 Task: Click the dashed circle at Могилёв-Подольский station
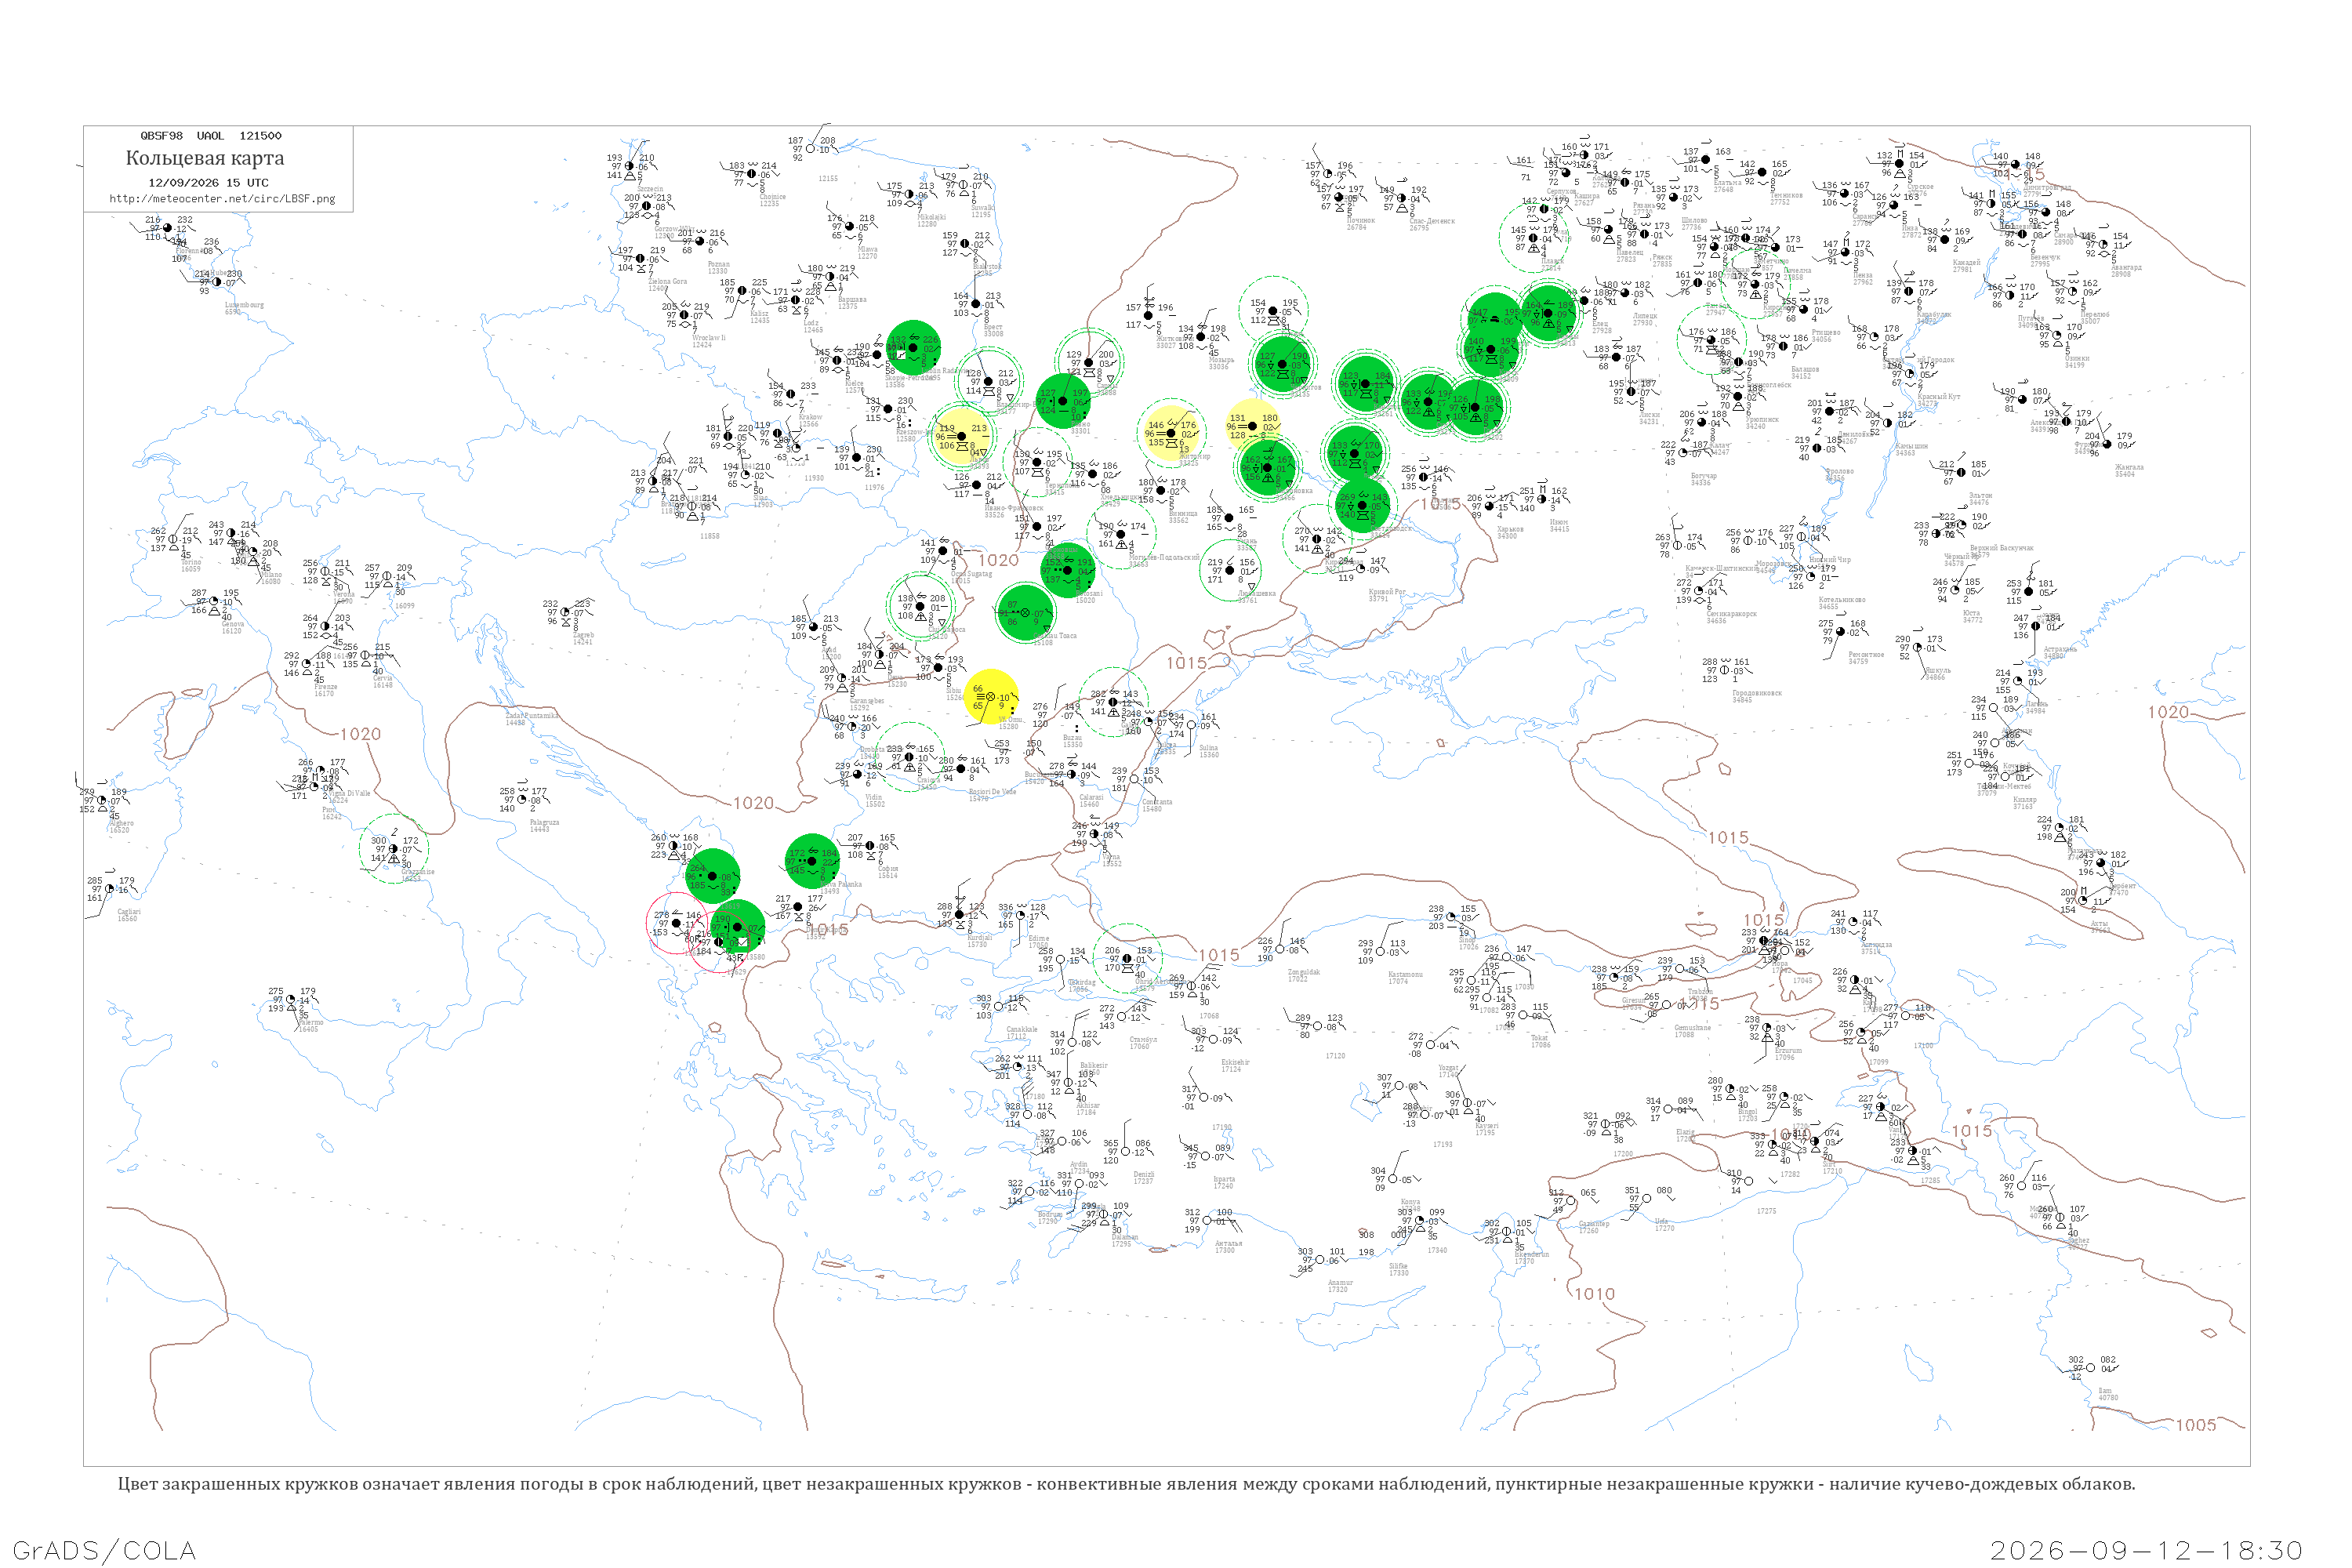[x=1121, y=534]
